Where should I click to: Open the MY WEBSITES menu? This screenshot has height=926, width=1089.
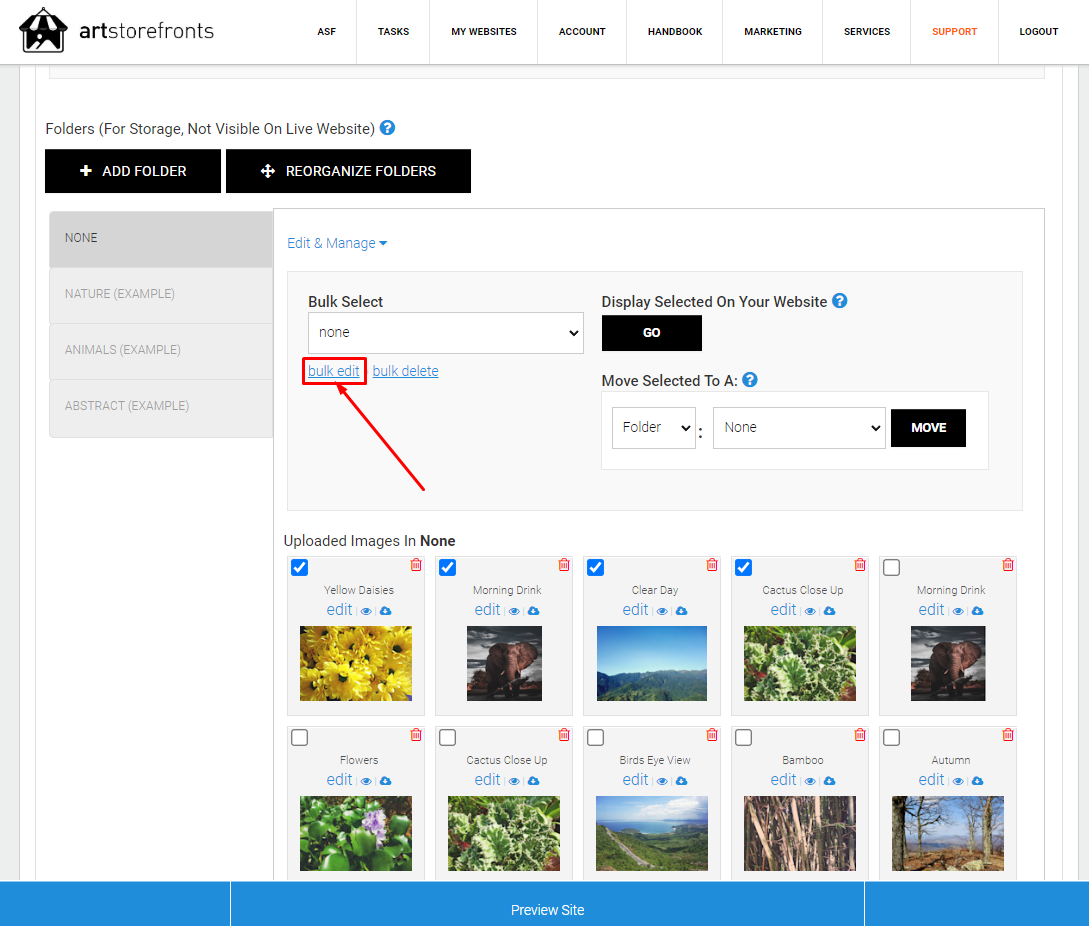click(483, 32)
